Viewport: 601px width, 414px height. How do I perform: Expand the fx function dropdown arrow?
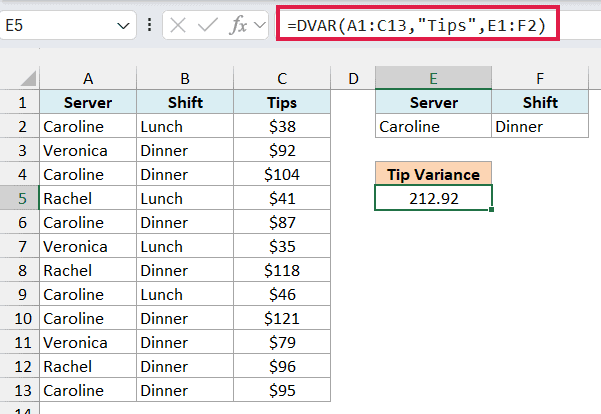coord(260,26)
